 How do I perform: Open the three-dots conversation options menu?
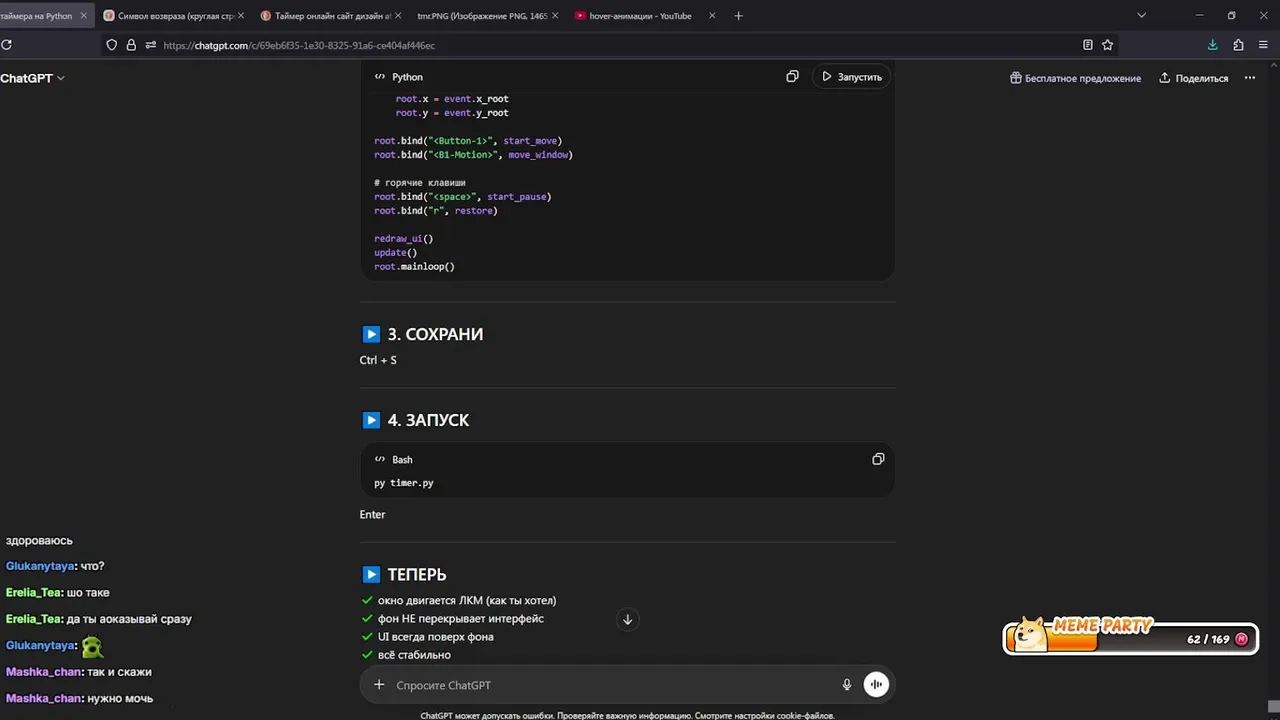pos(1249,78)
